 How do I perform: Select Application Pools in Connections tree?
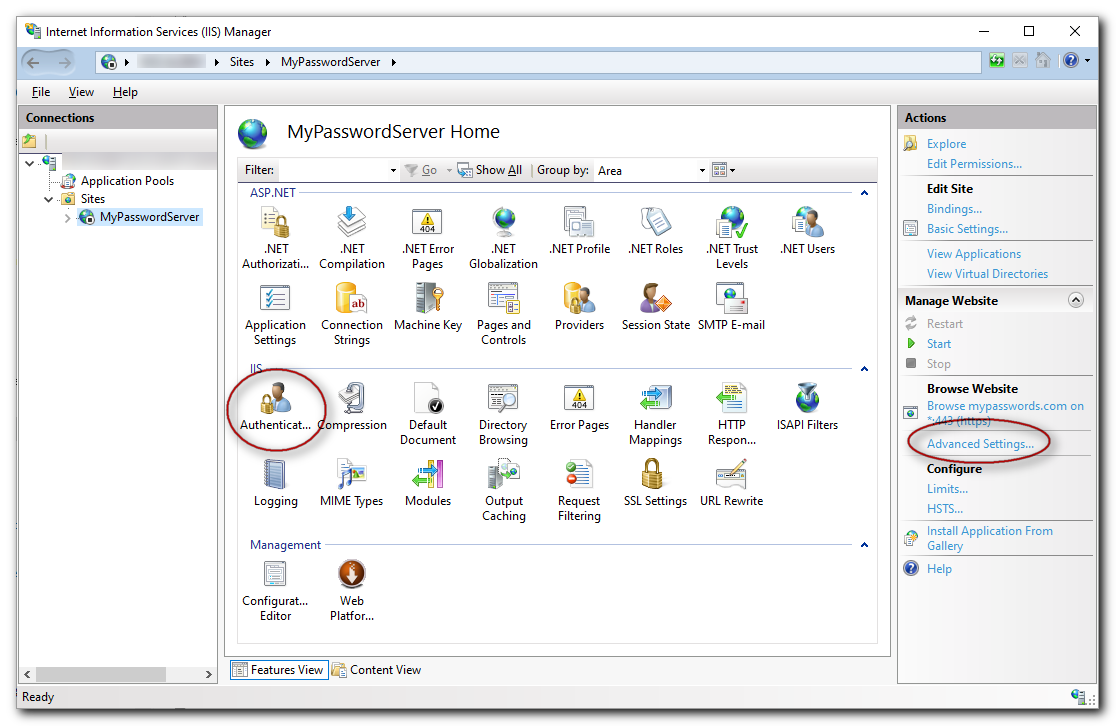point(127,181)
